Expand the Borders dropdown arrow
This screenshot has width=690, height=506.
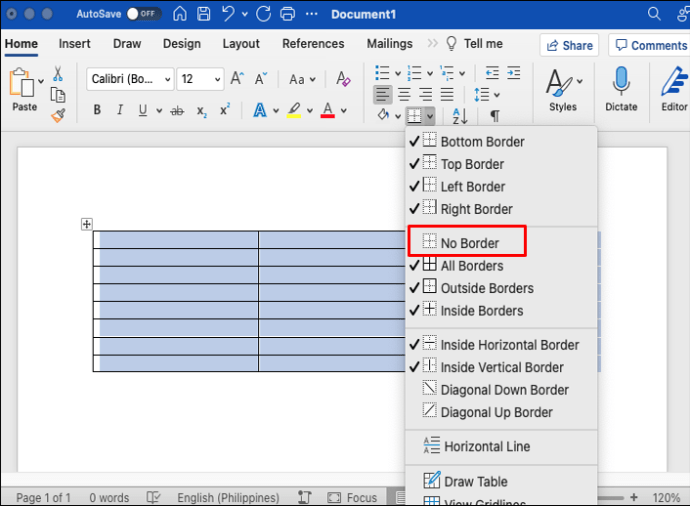click(429, 116)
